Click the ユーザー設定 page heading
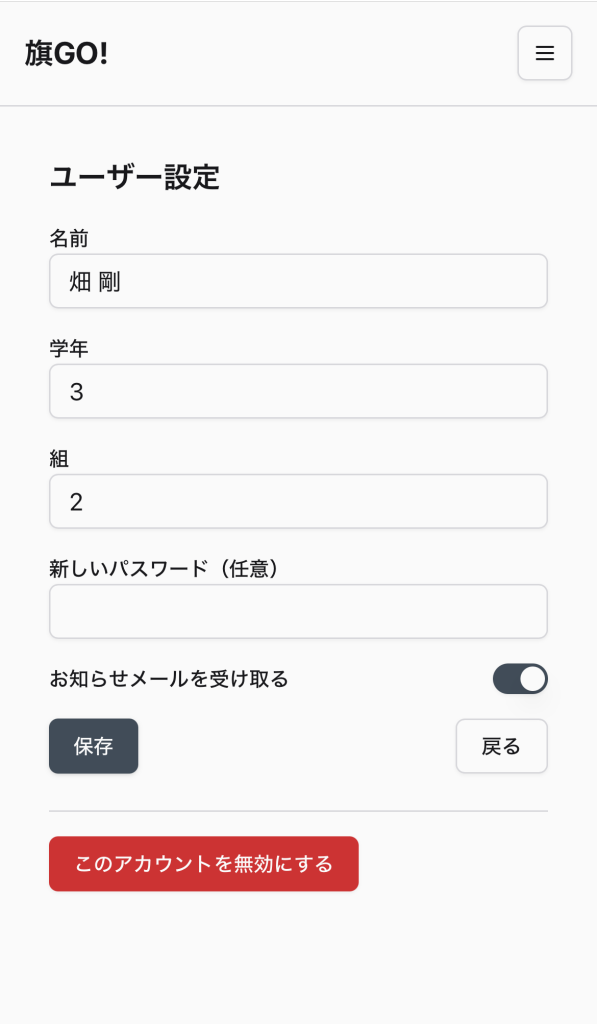The height and width of the screenshot is (1024, 597). click(x=137, y=176)
